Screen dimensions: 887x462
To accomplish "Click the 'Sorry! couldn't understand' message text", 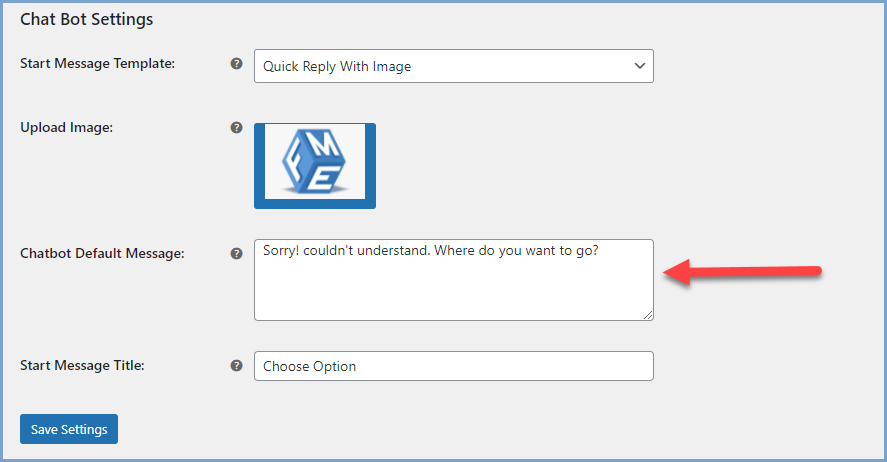I will click(x=430, y=251).
